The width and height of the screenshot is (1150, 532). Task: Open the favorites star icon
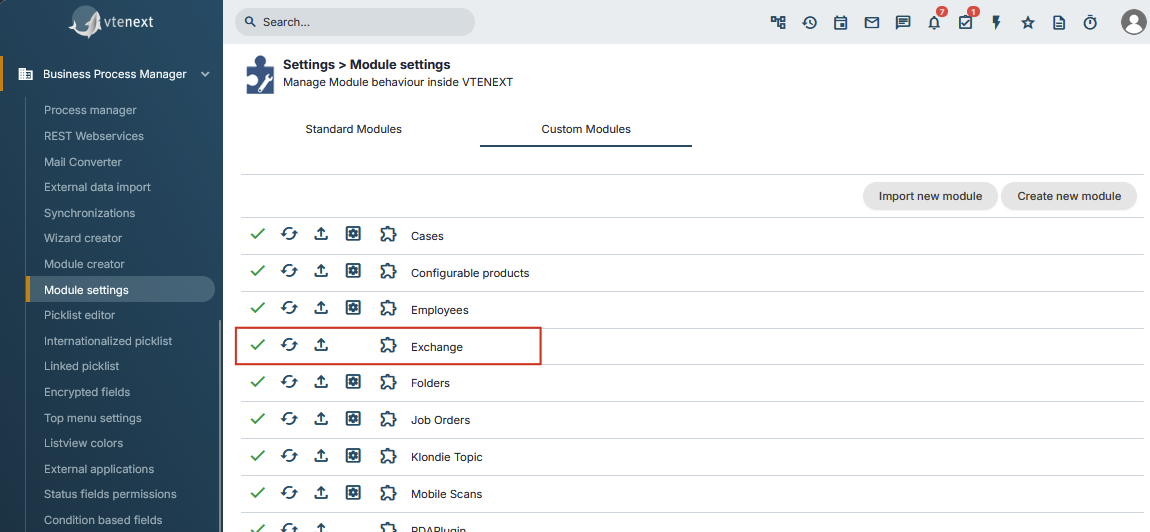tap(1028, 23)
